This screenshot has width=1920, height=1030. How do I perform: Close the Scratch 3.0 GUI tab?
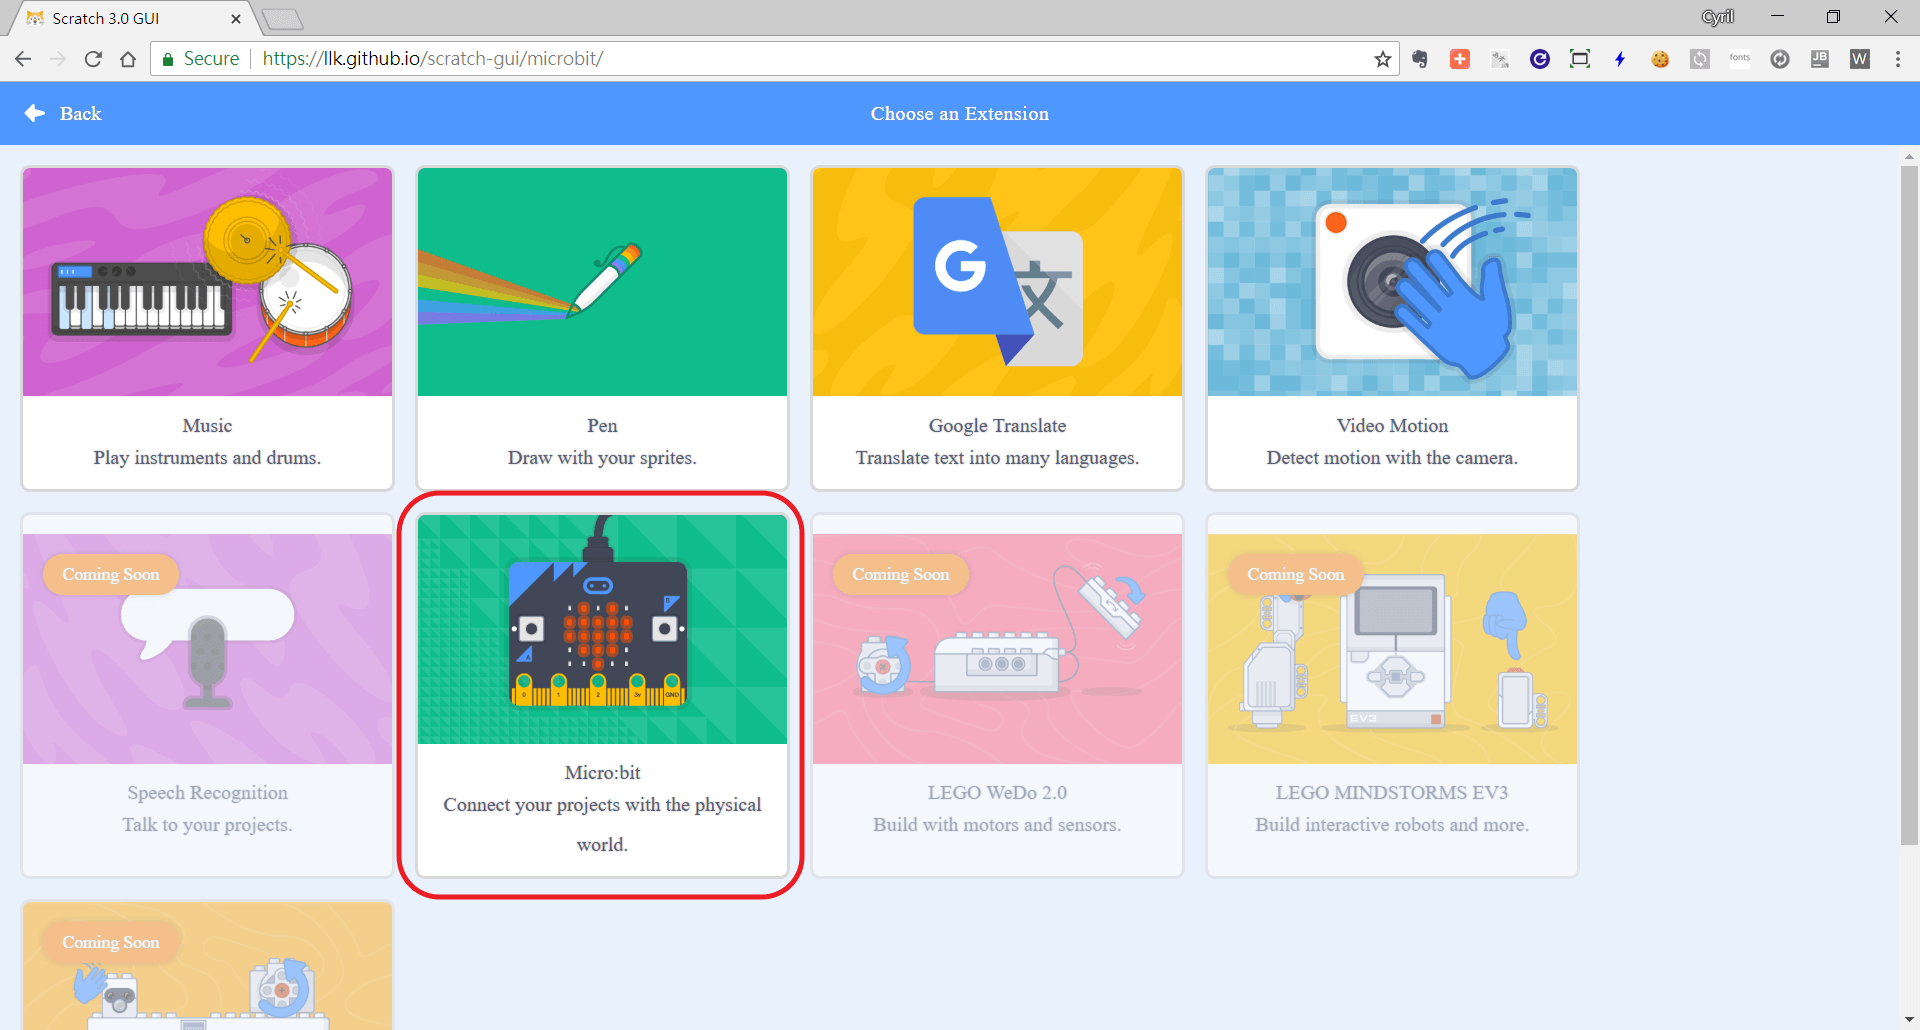(236, 18)
